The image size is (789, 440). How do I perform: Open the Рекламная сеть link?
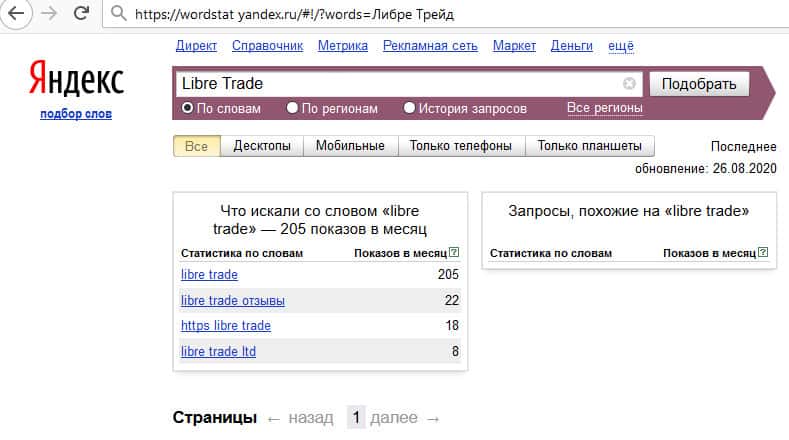click(x=430, y=46)
